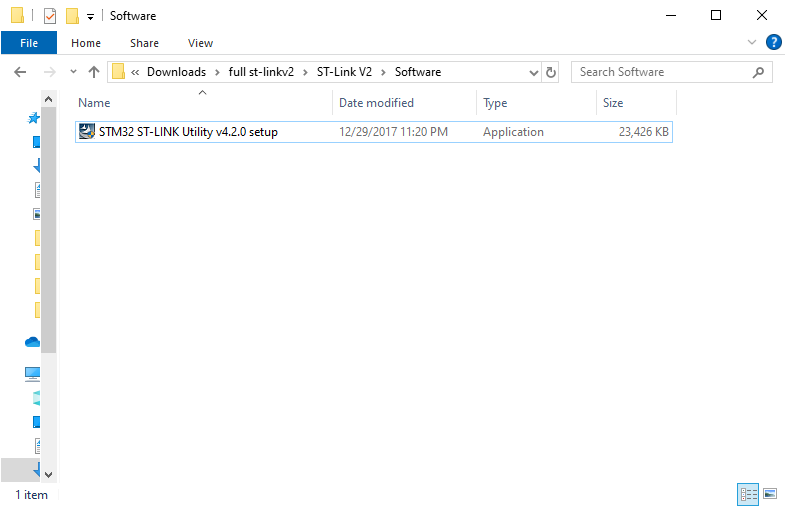Expand the address bar history dropdown
Image resolution: width=786 pixels, height=507 pixels.
(x=534, y=73)
